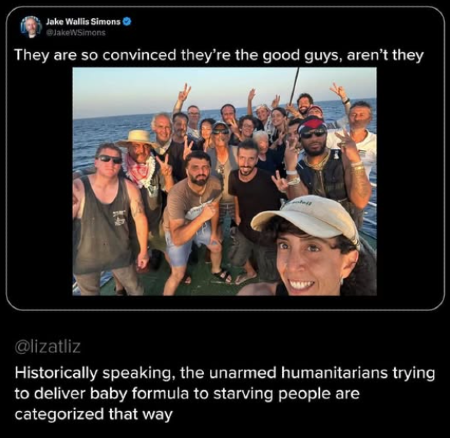
Task: Click the phrase 'starving people are'
Action: (286, 394)
